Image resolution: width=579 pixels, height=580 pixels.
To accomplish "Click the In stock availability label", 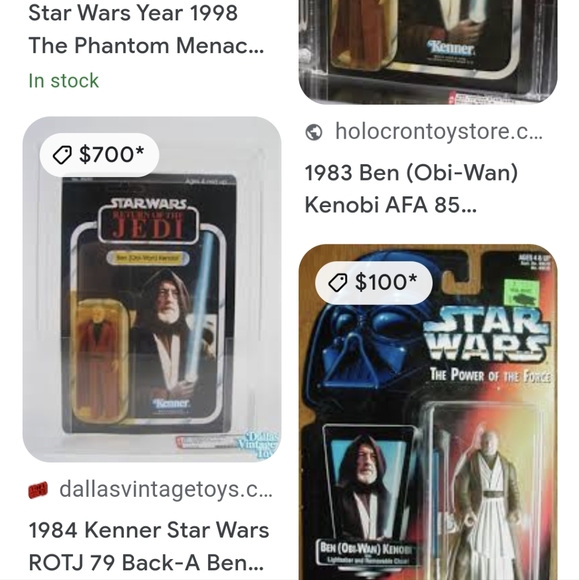I will (64, 81).
